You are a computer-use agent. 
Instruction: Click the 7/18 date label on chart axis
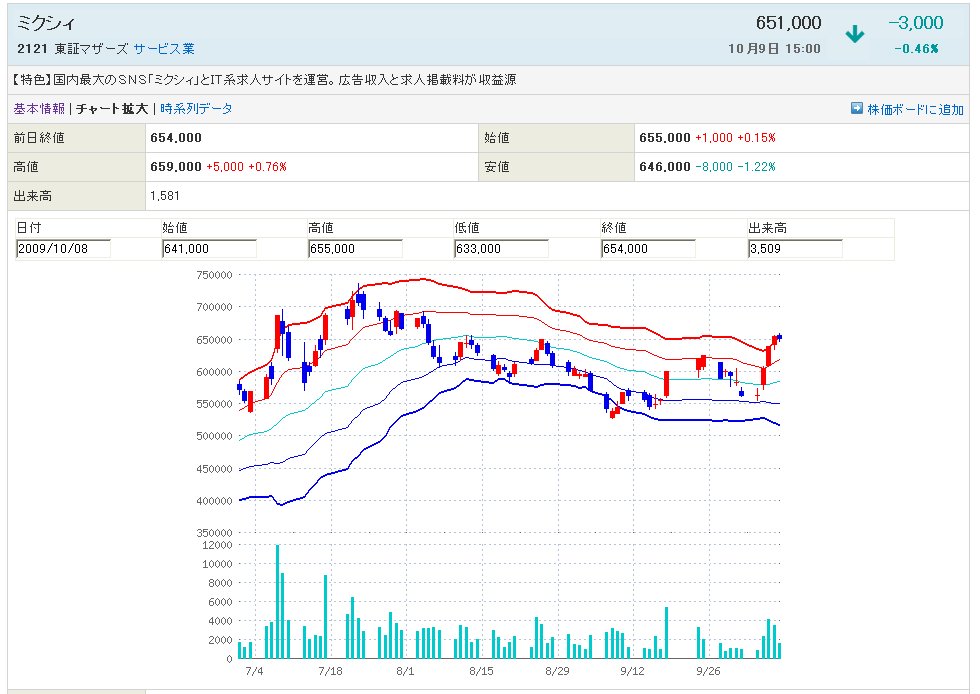click(x=330, y=671)
